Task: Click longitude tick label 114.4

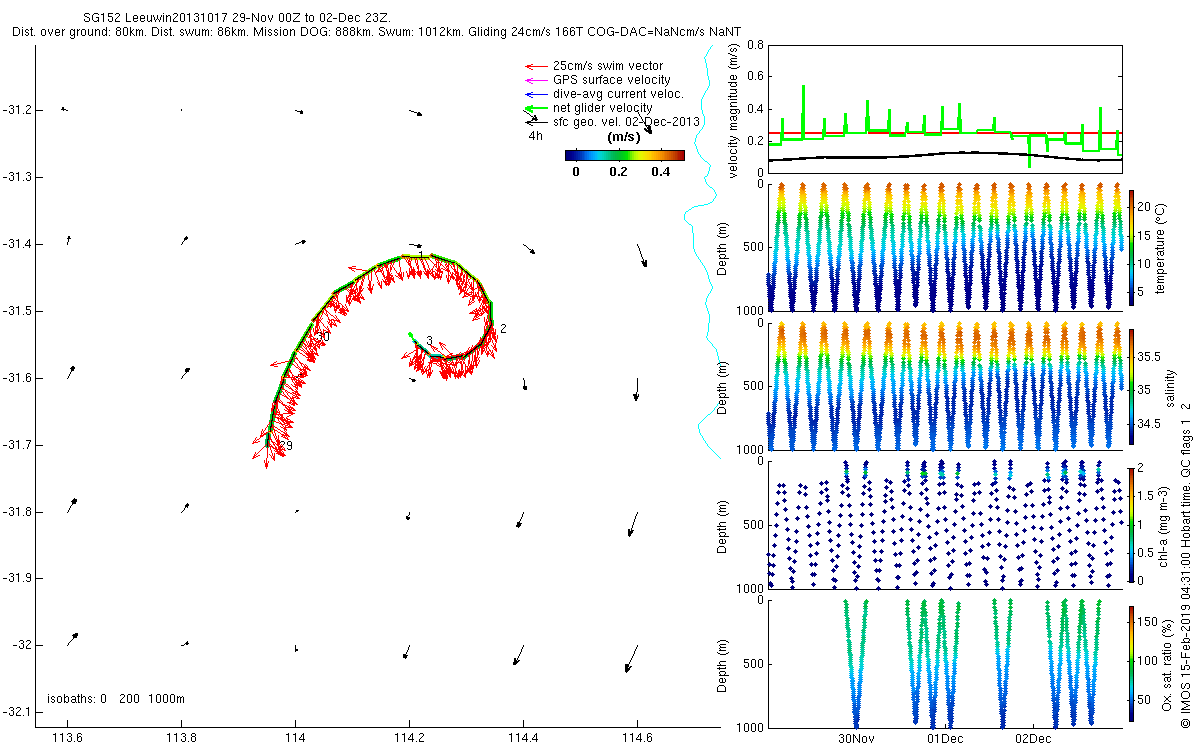Action: tap(523, 737)
